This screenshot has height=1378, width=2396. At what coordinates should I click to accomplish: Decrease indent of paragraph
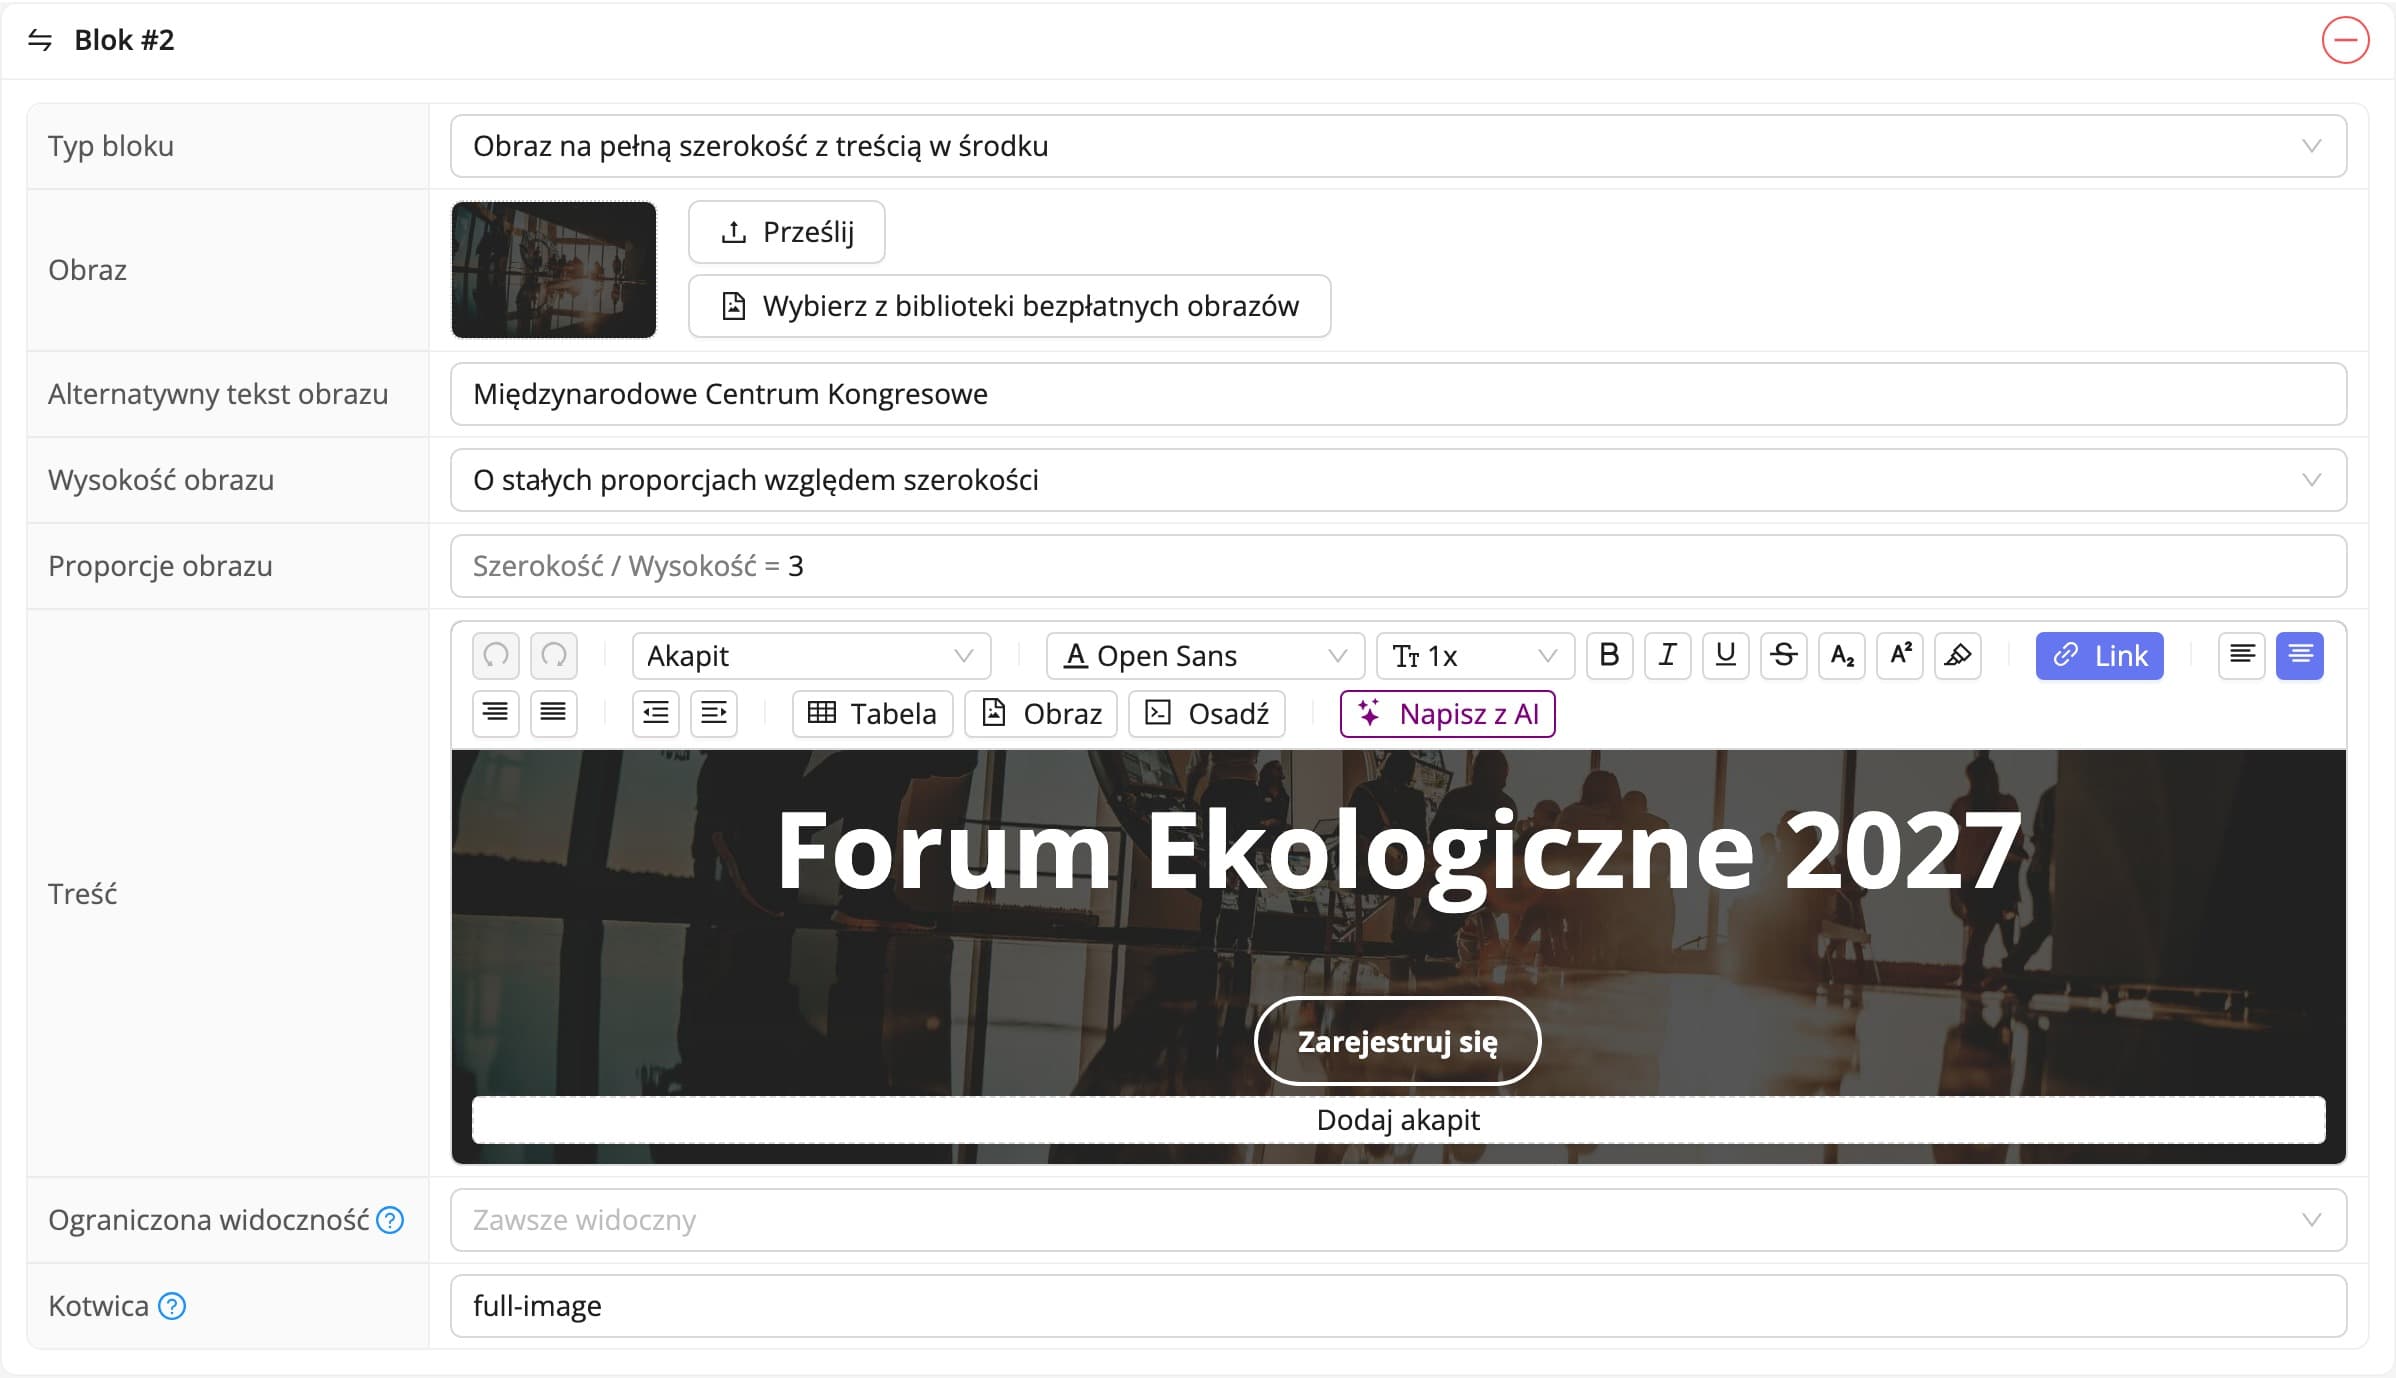click(656, 714)
